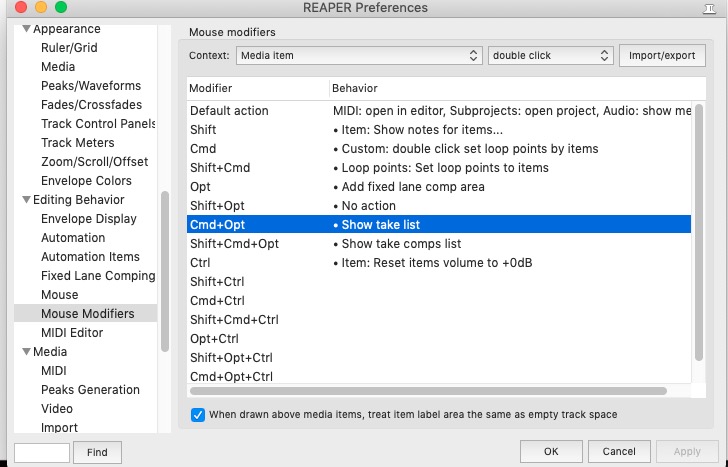728x467 pixels.
Task: Collapse the Appearance tree section
Action: click(x=25, y=29)
